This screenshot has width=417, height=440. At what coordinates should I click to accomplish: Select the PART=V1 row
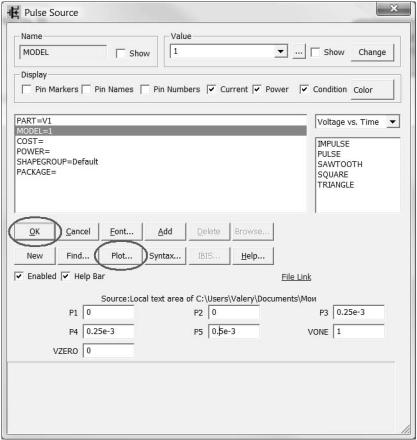pos(161,121)
